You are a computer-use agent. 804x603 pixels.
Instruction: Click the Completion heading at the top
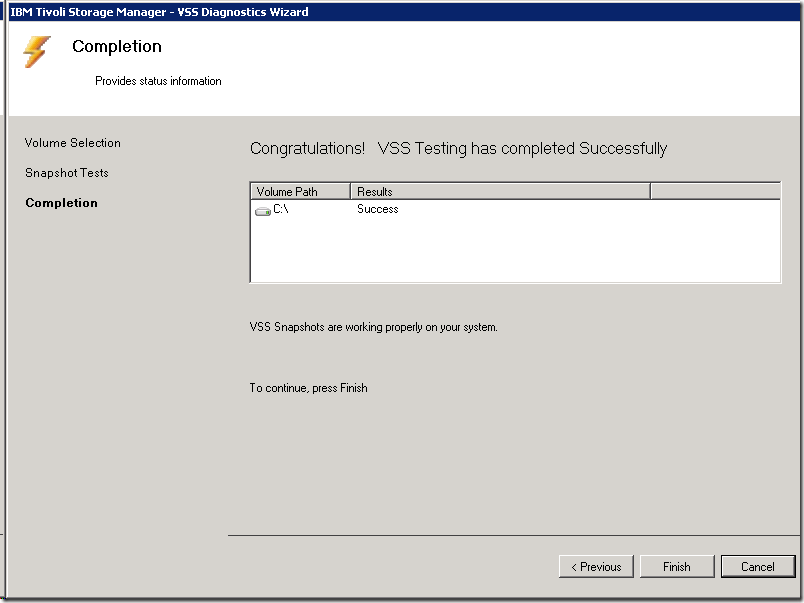117,47
